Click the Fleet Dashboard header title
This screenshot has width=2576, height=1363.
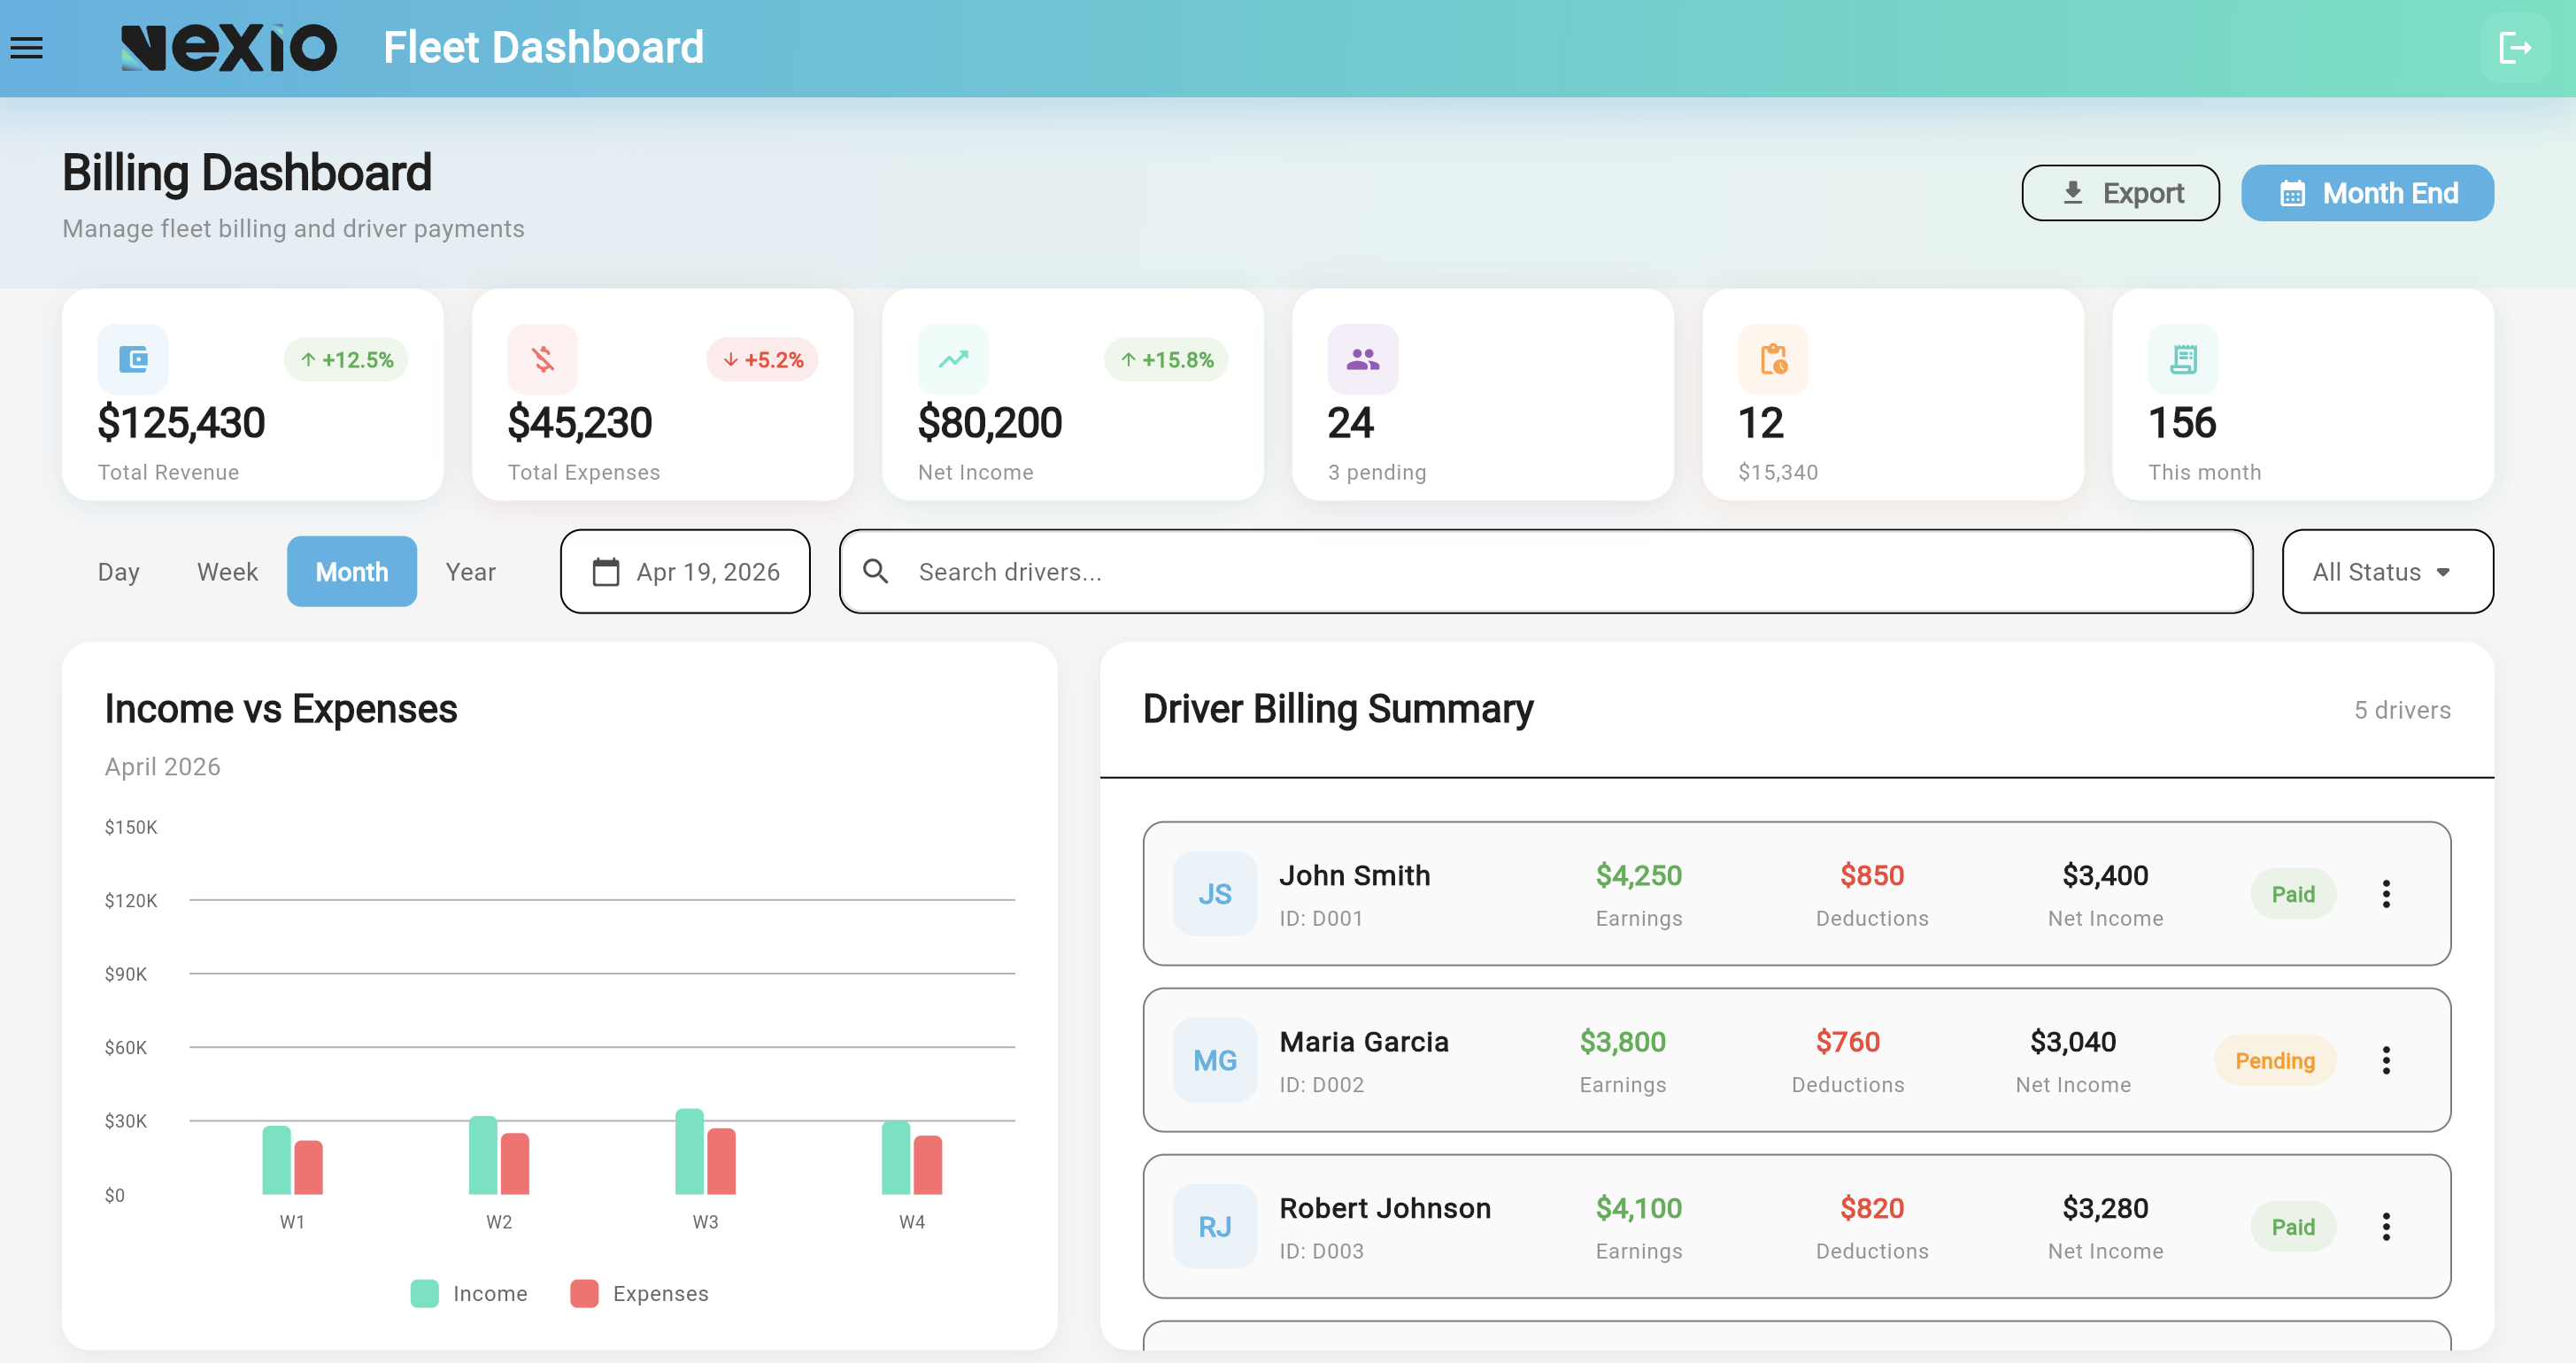(543, 48)
